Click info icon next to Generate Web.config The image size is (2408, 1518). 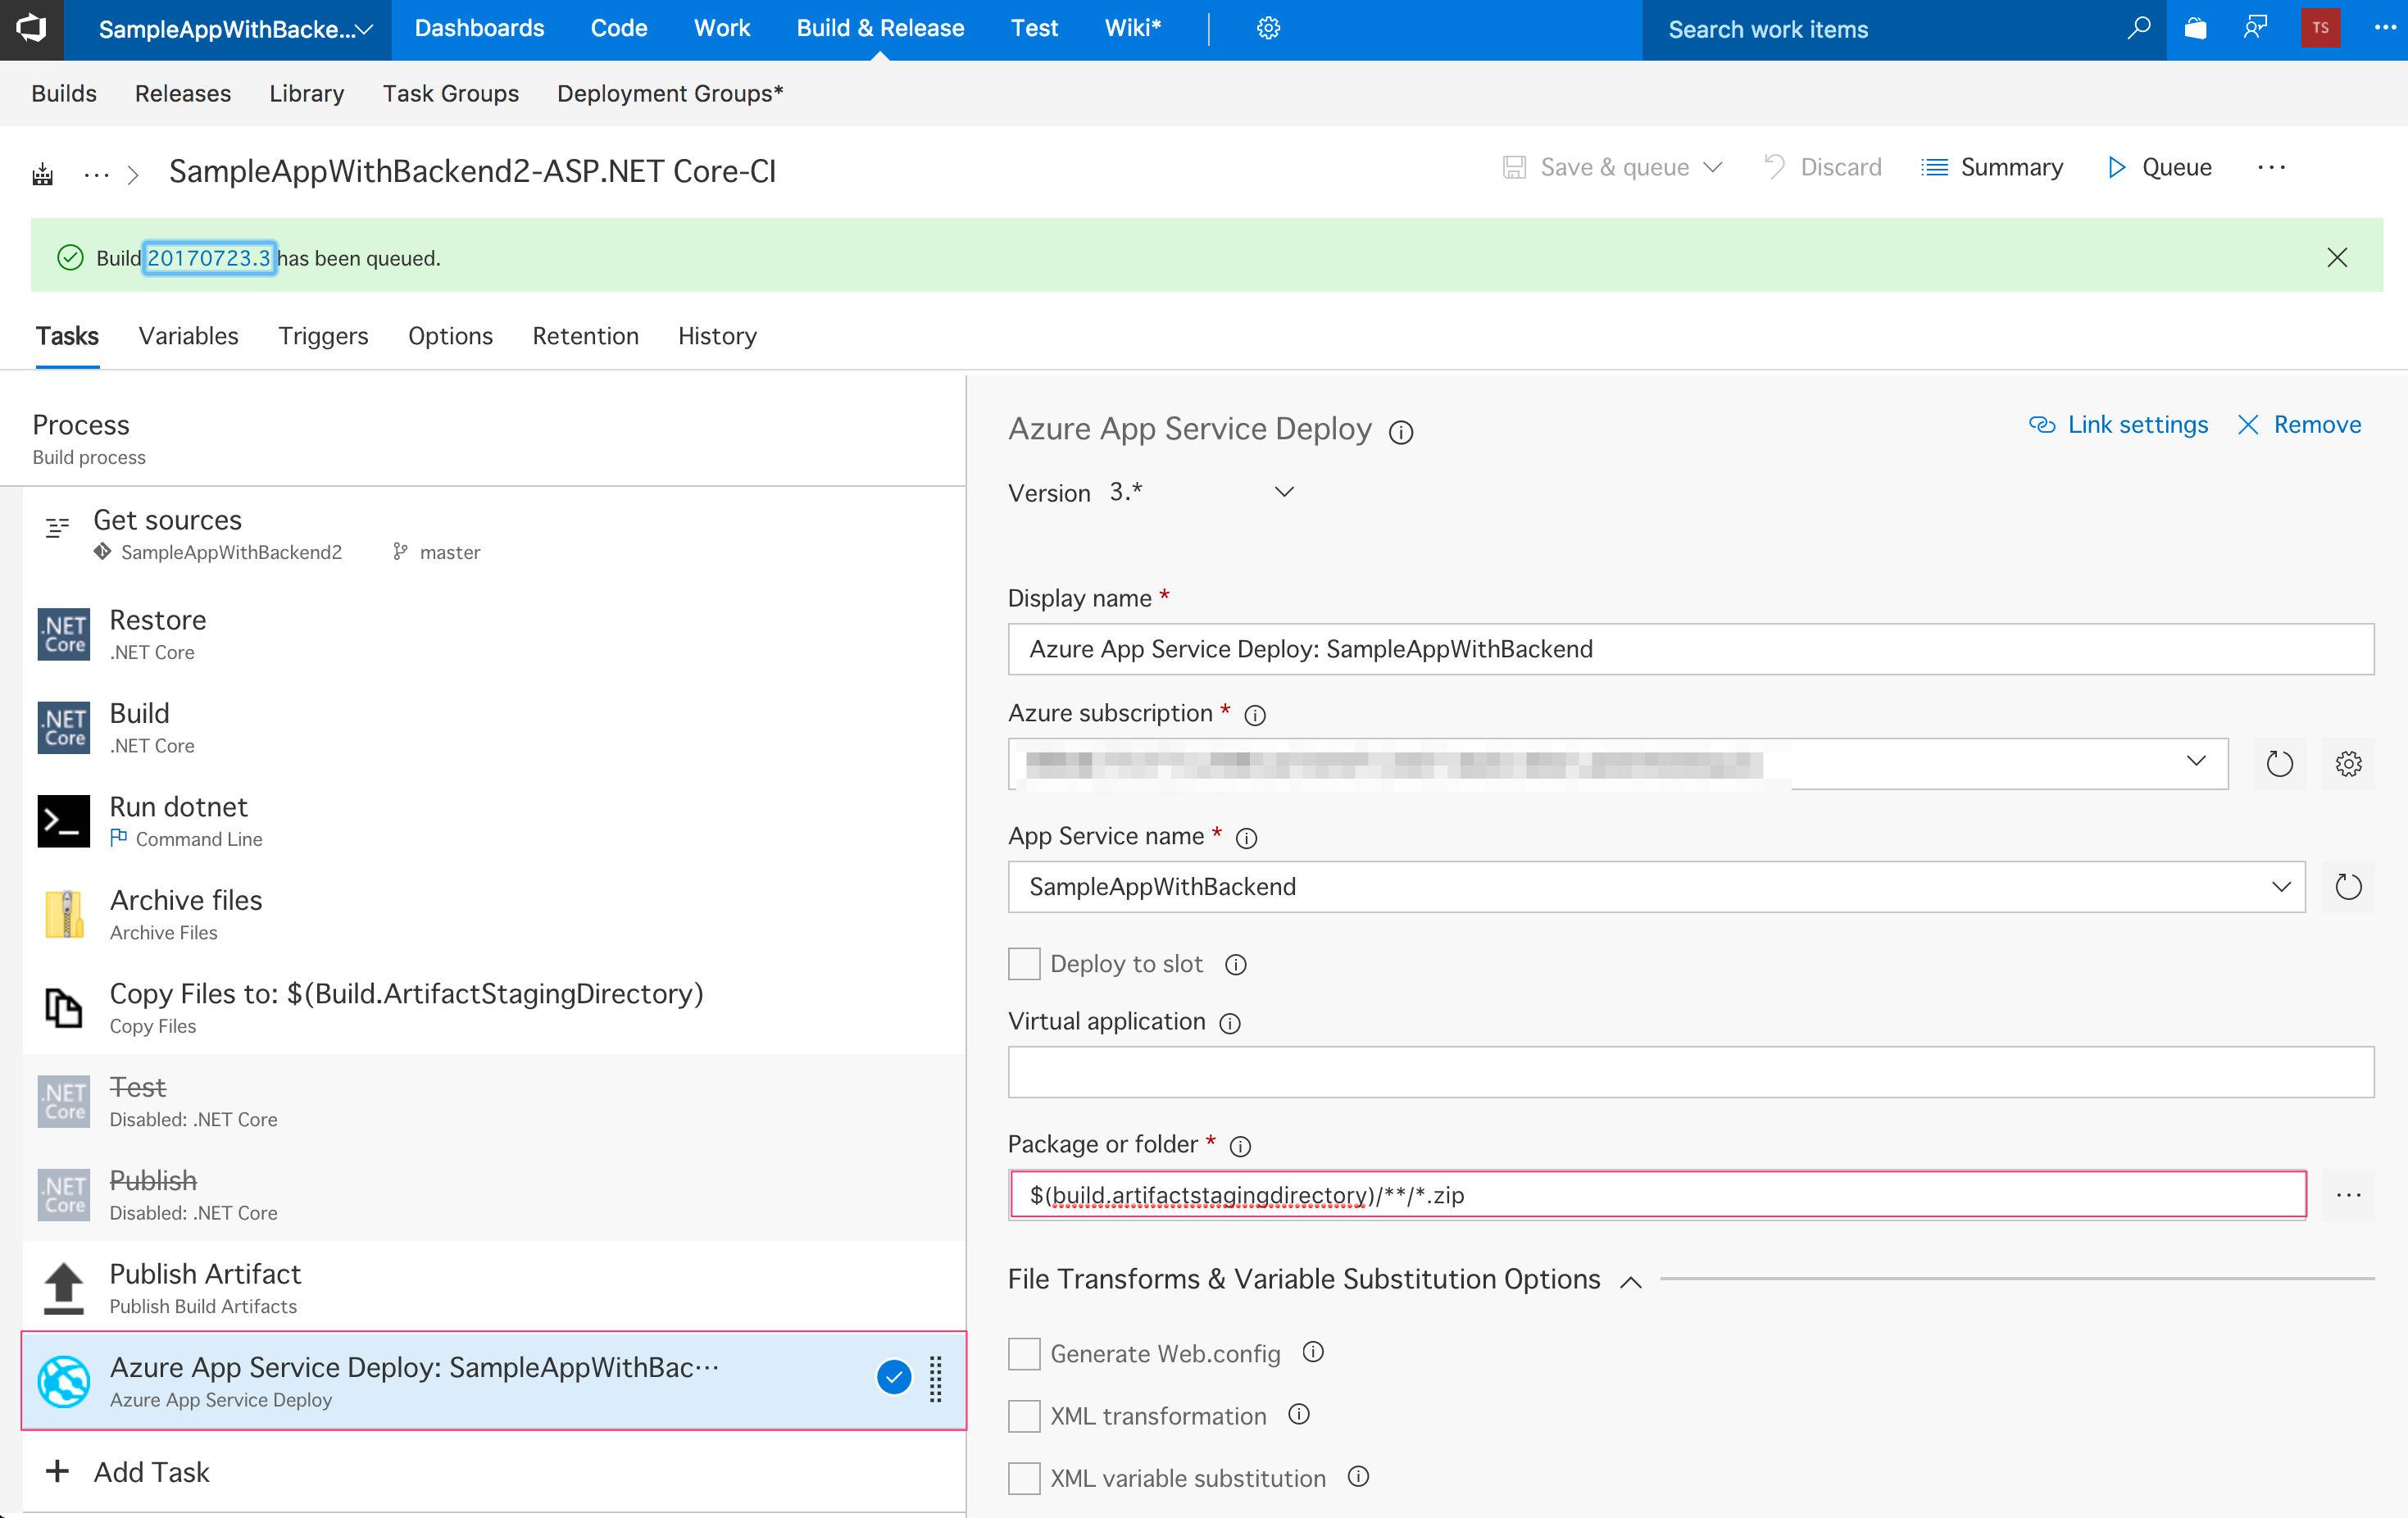[1313, 1353]
